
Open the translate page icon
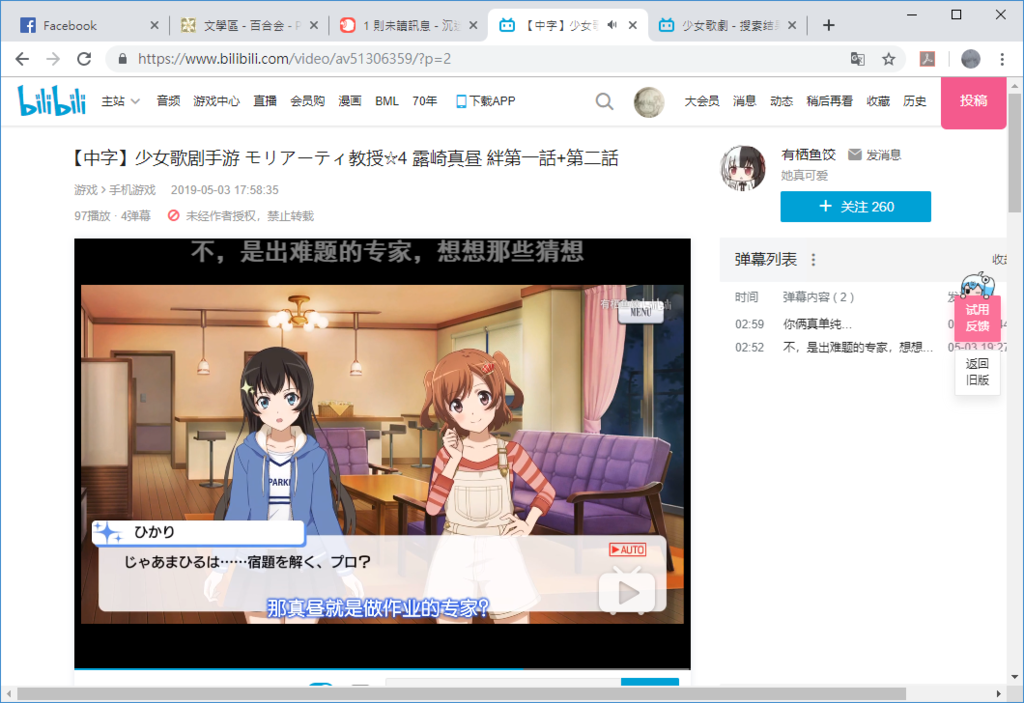click(857, 59)
